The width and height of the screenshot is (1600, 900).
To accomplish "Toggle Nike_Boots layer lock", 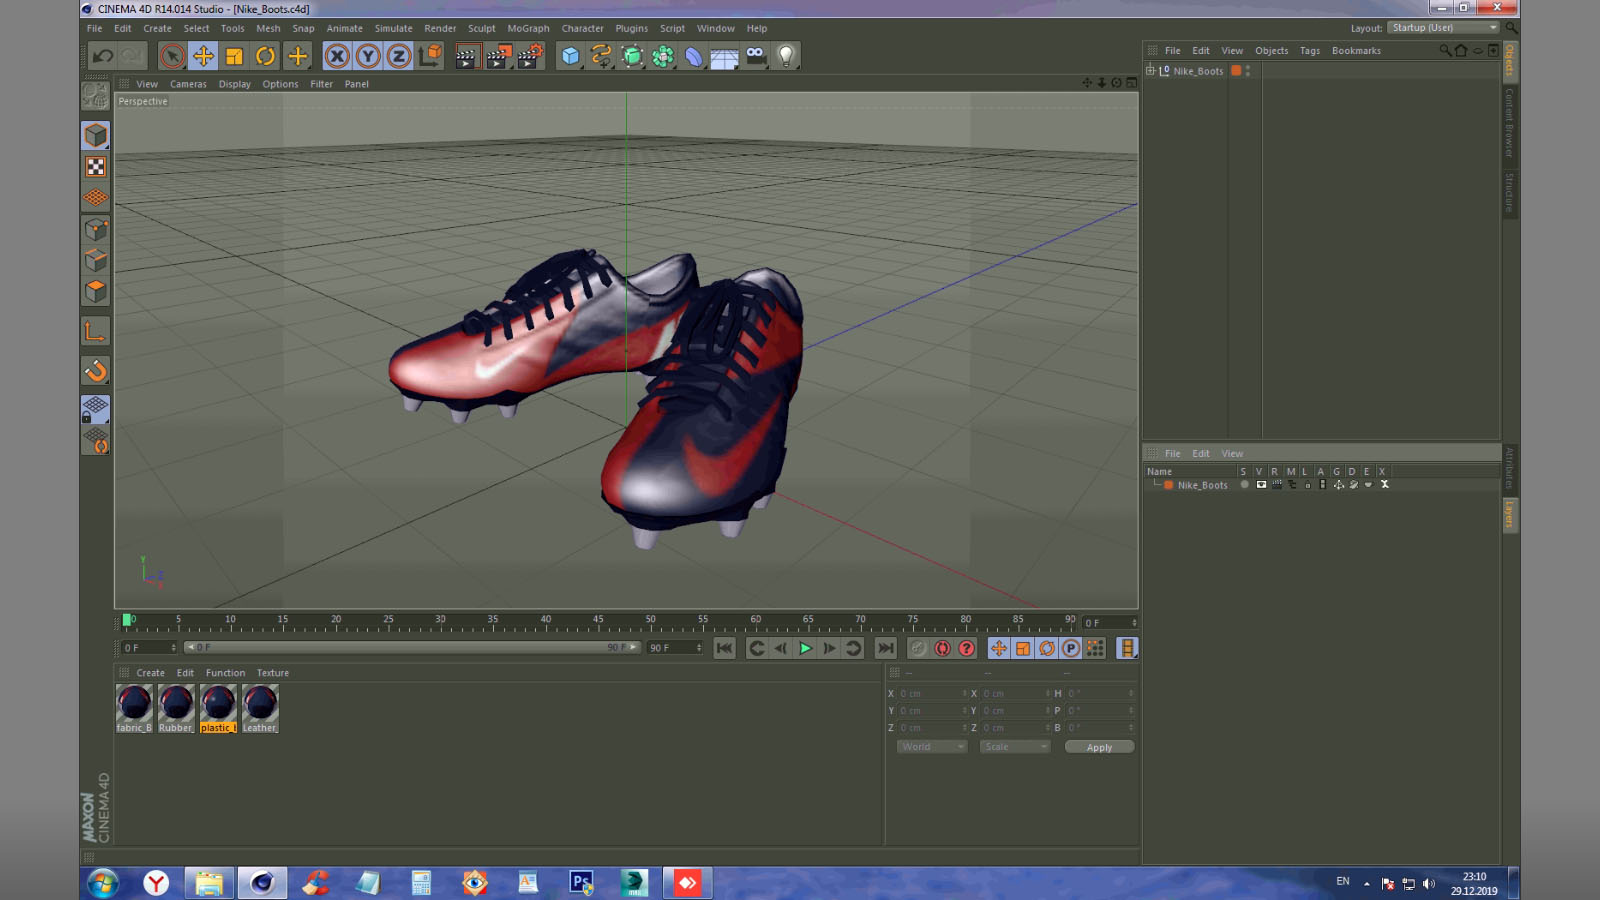I will click(1307, 485).
